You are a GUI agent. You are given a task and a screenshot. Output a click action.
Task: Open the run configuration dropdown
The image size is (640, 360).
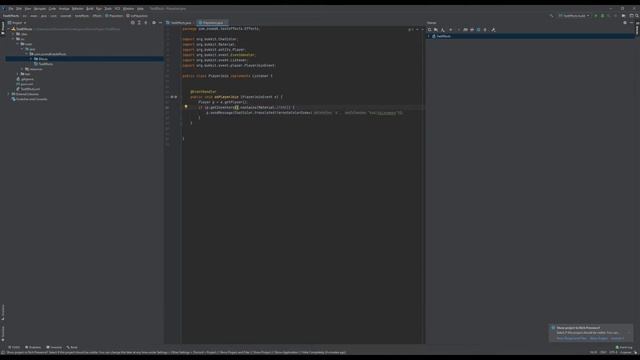pos(574,16)
